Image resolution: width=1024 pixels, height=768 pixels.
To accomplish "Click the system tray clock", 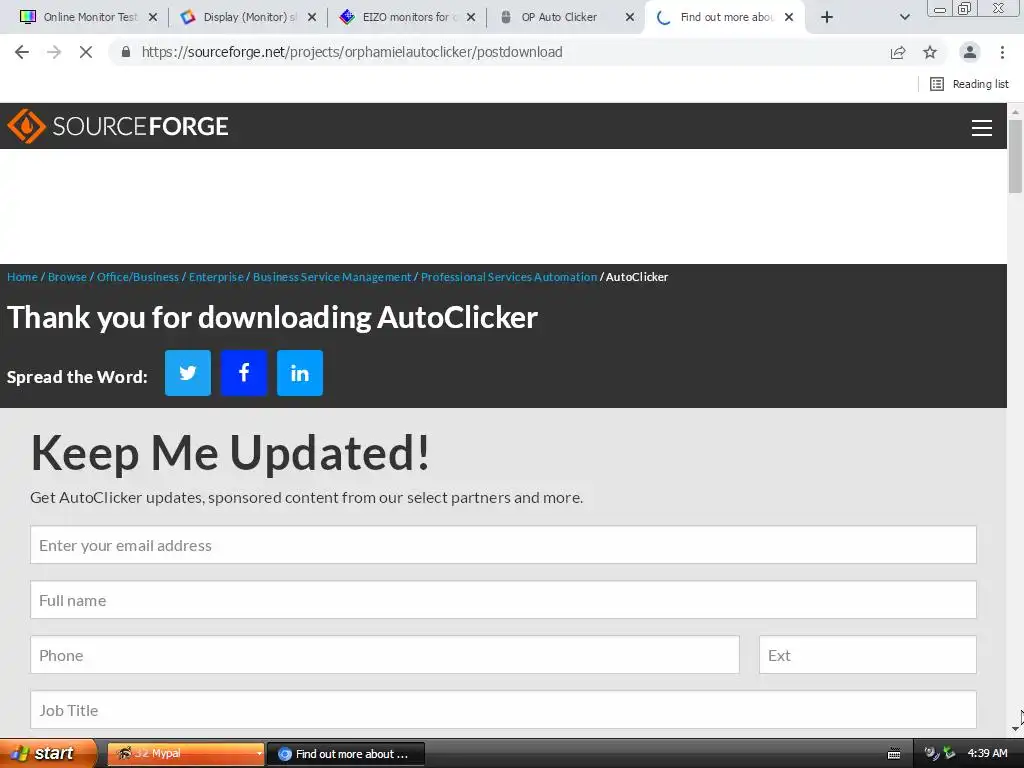I will (987, 754).
